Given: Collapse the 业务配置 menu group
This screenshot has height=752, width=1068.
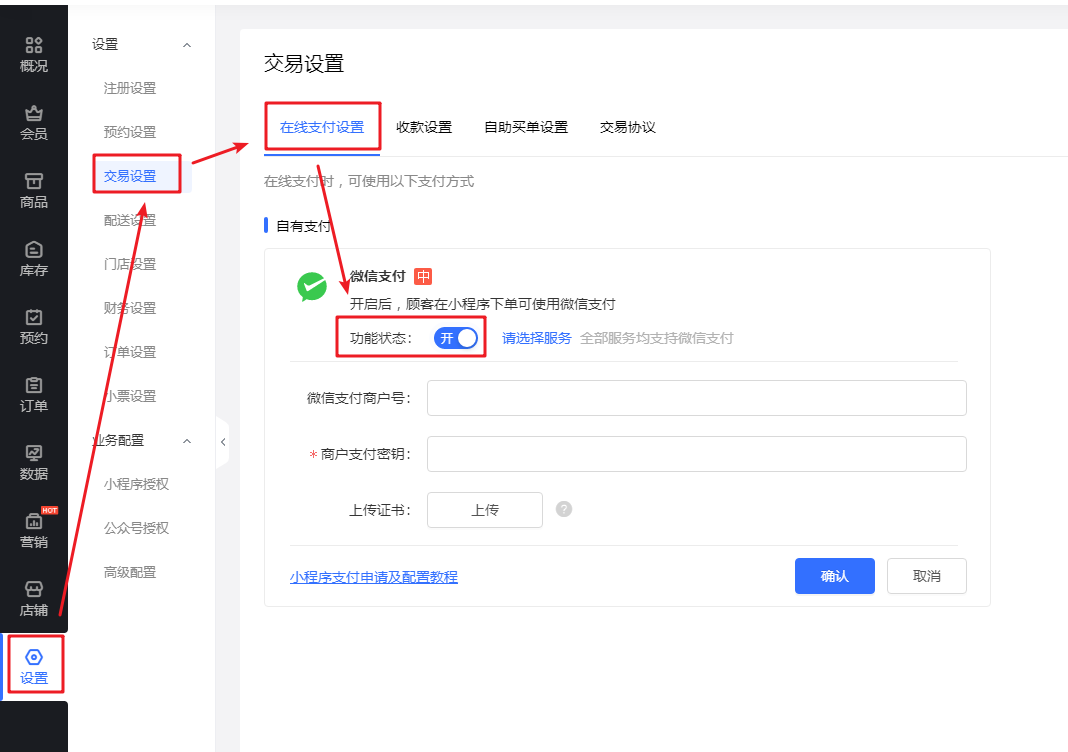Looking at the screenshot, I should pyautogui.click(x=187, y=441).
